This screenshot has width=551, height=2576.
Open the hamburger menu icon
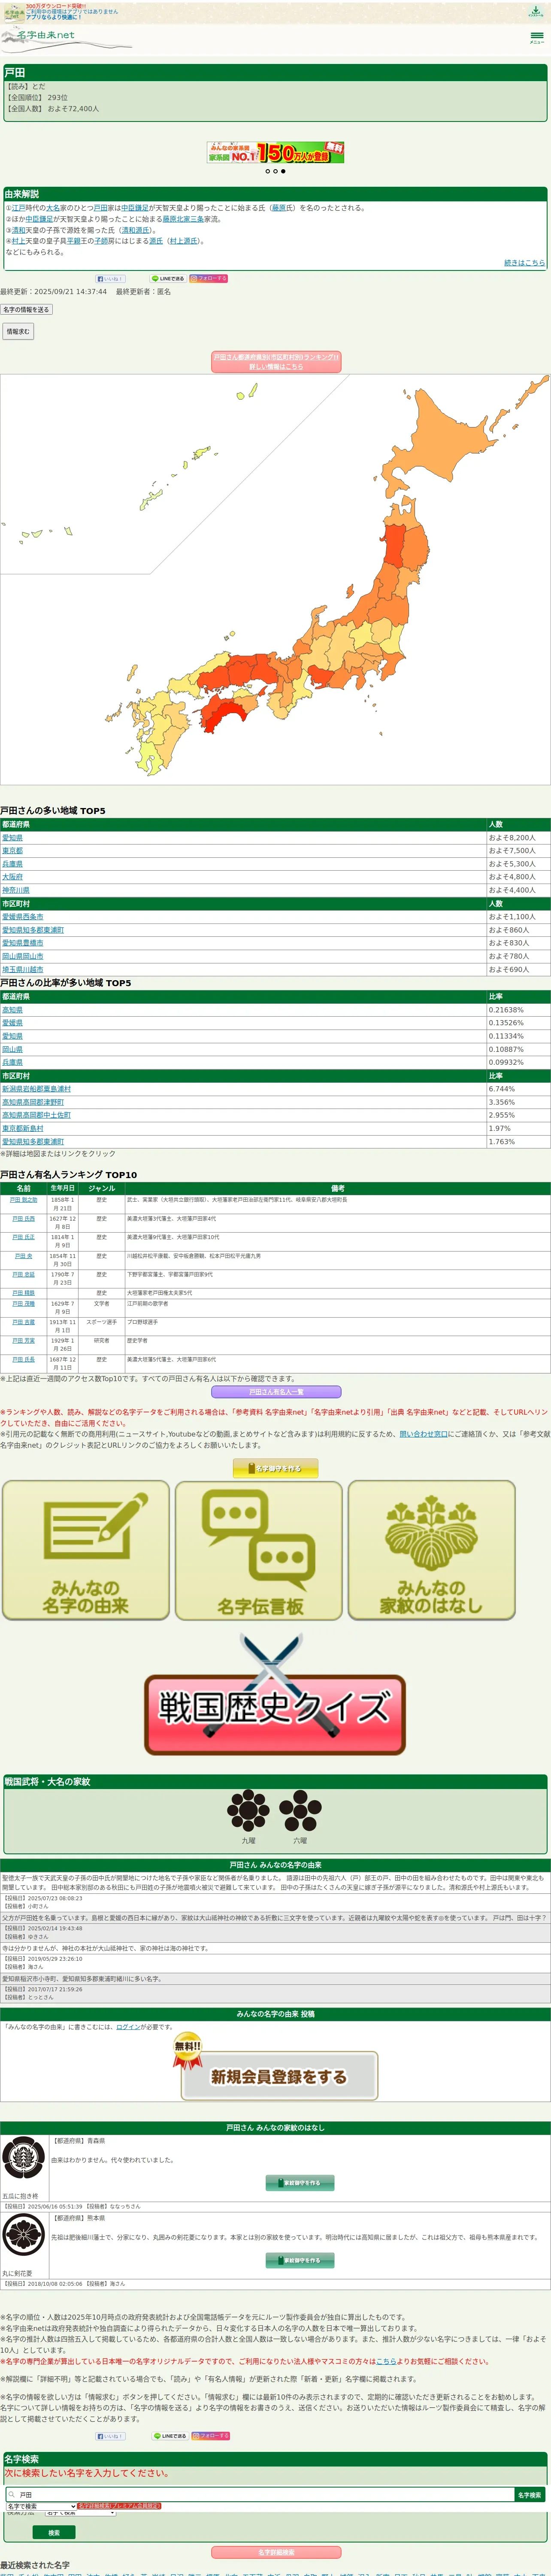click(x=537, y=37)
